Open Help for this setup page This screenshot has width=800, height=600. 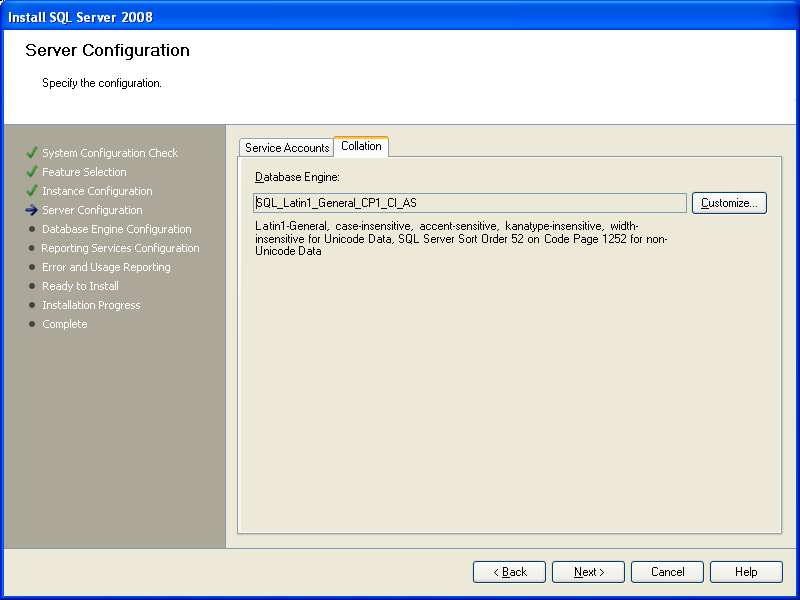tap(746, 572)
